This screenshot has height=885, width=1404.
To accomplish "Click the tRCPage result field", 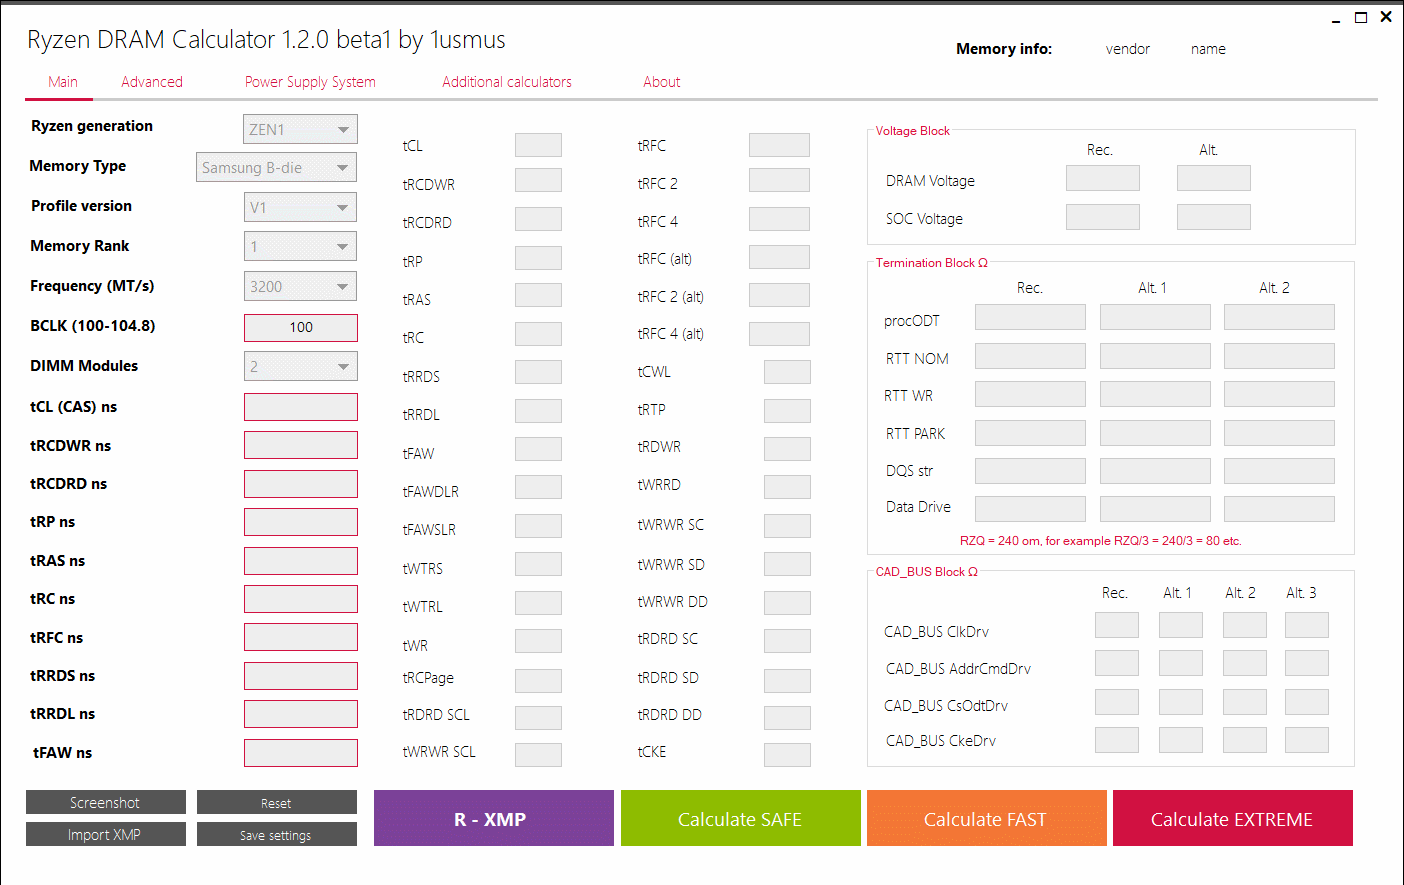I will coord(538,680).
